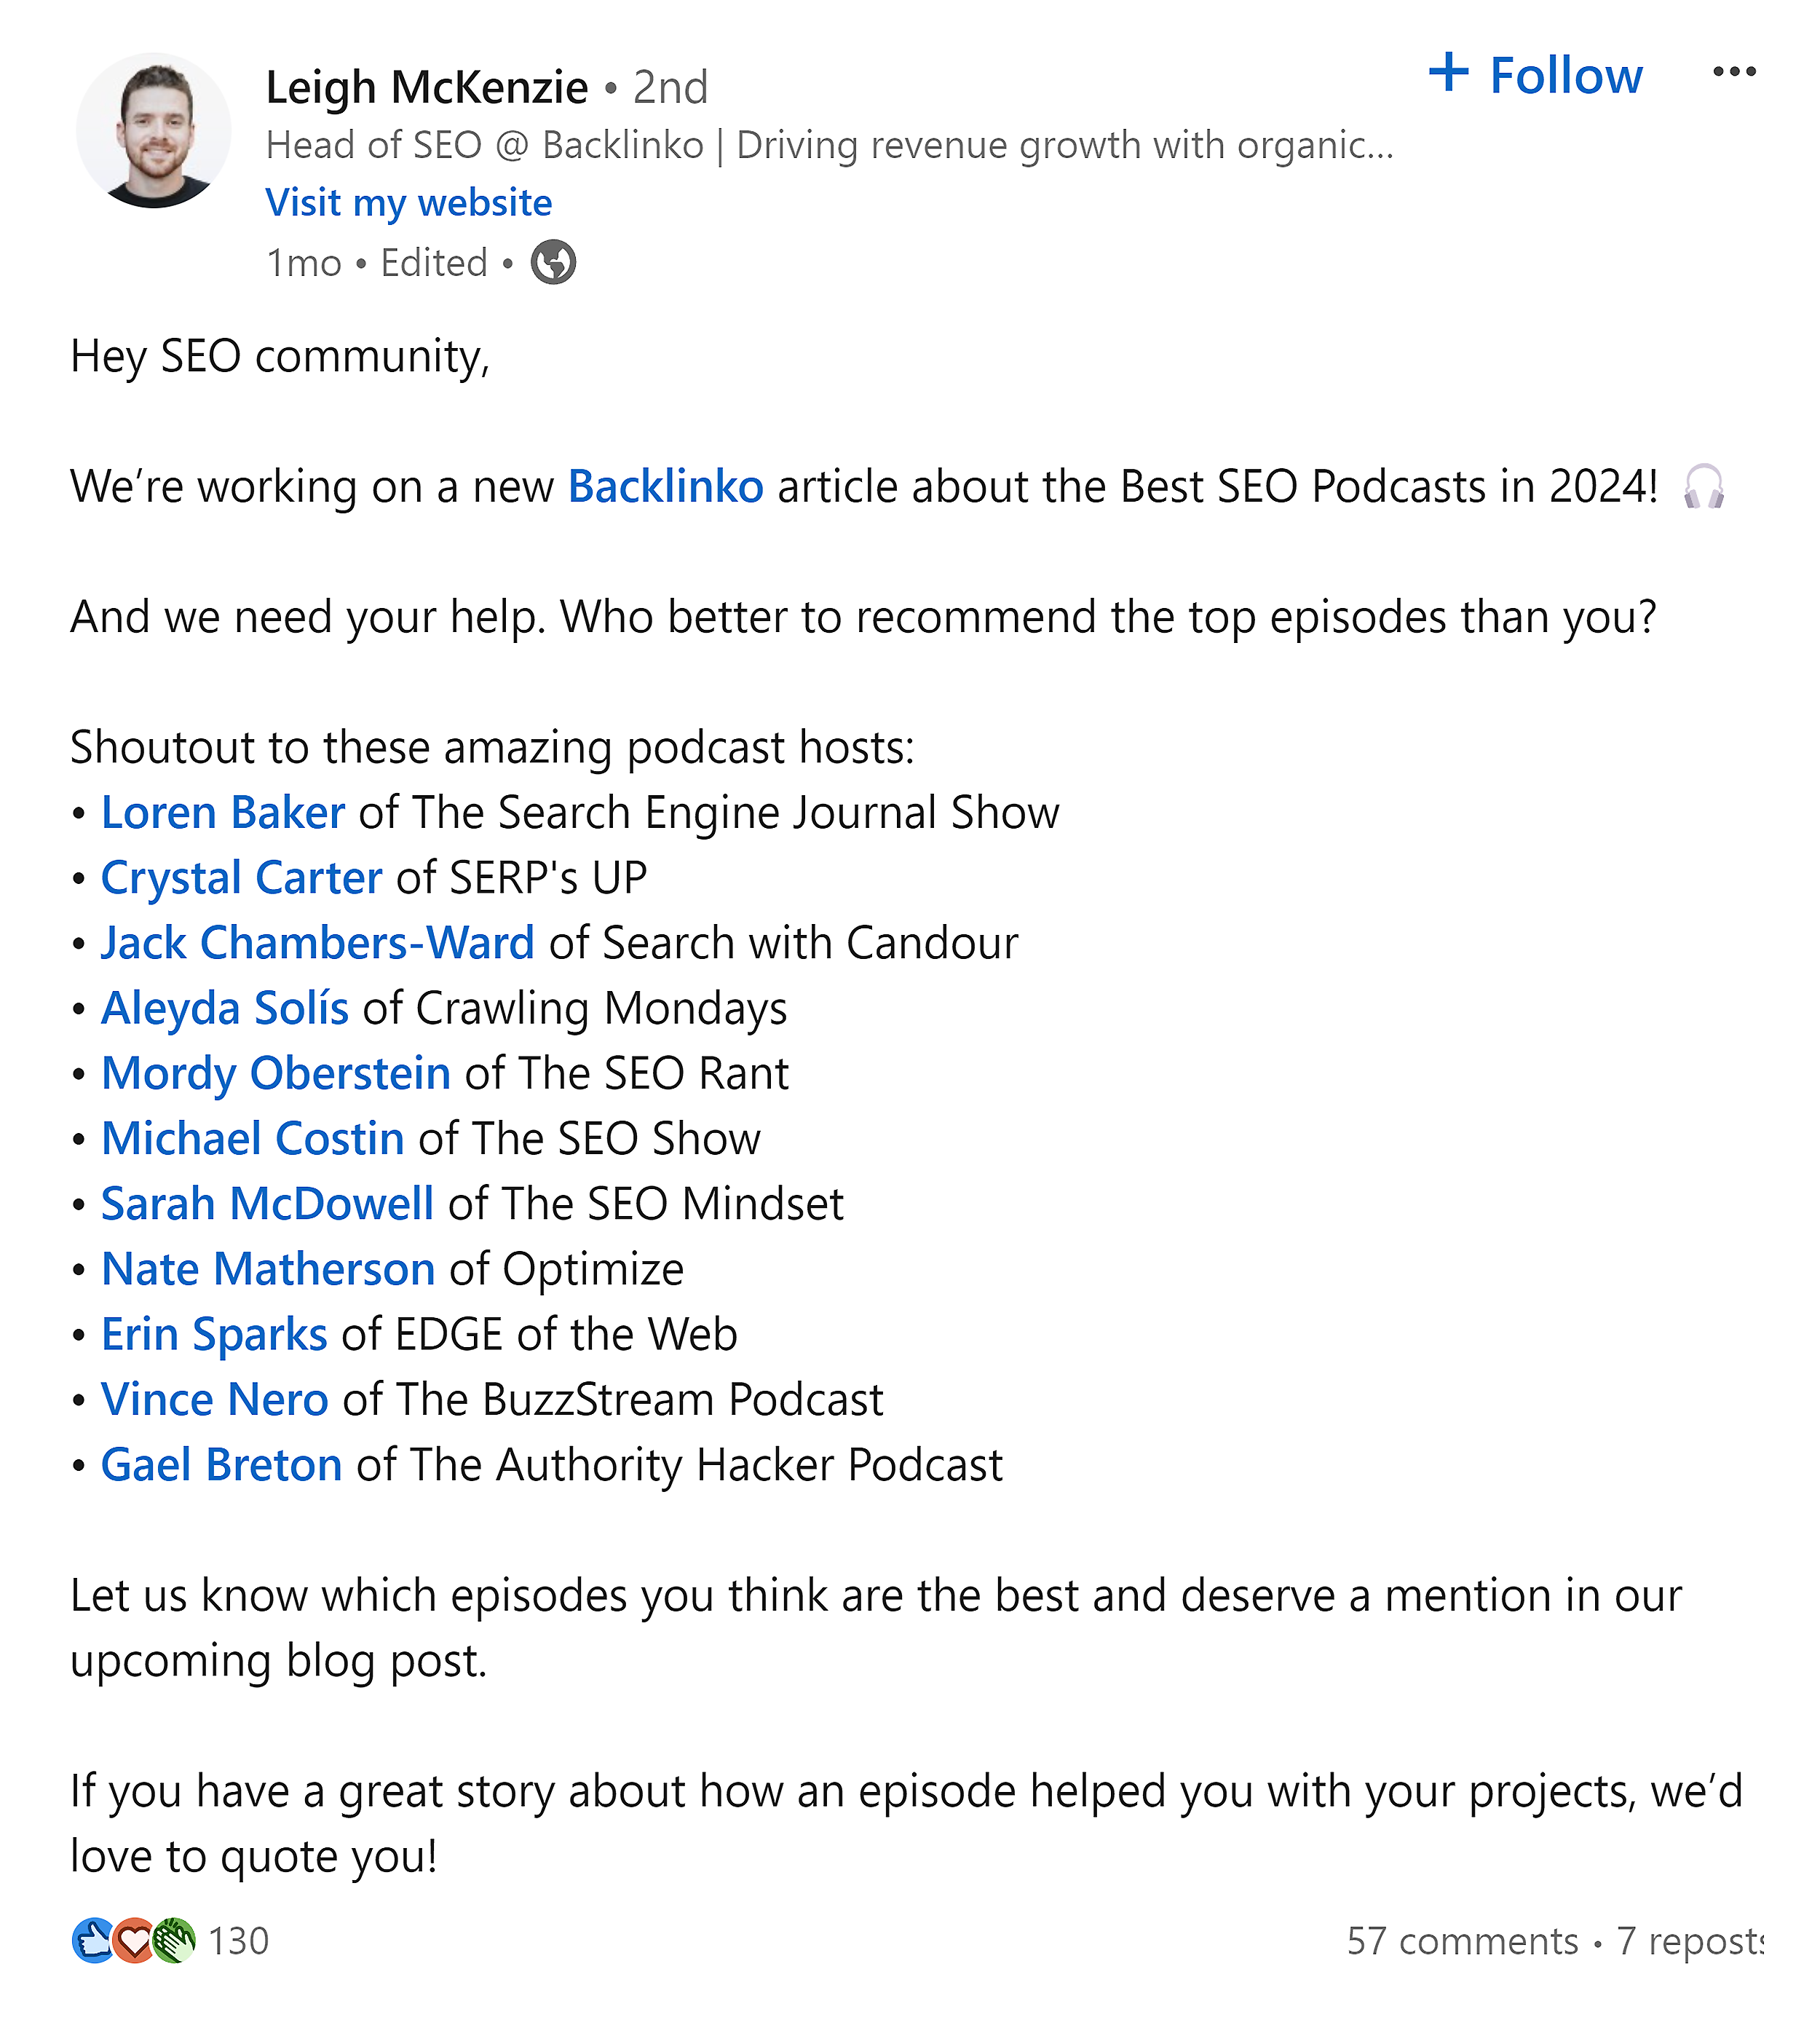Viewport: 1820px width, 2017px height.
Task: Open Aleyda Solís profile mention
Action: point(226,1008)
